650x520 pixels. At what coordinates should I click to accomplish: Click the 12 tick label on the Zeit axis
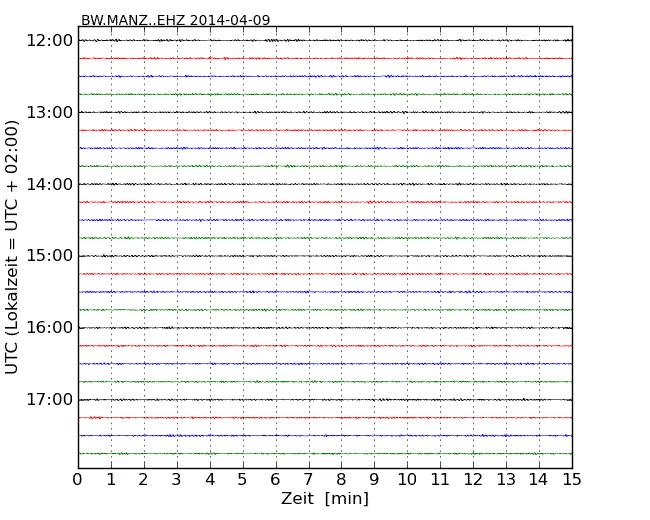click(473, 479)
